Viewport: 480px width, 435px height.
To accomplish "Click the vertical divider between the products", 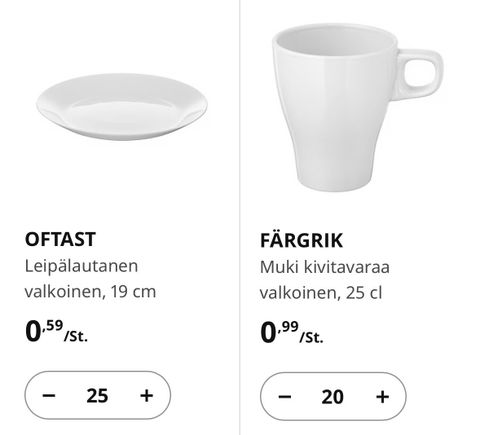I will [239, 217].
